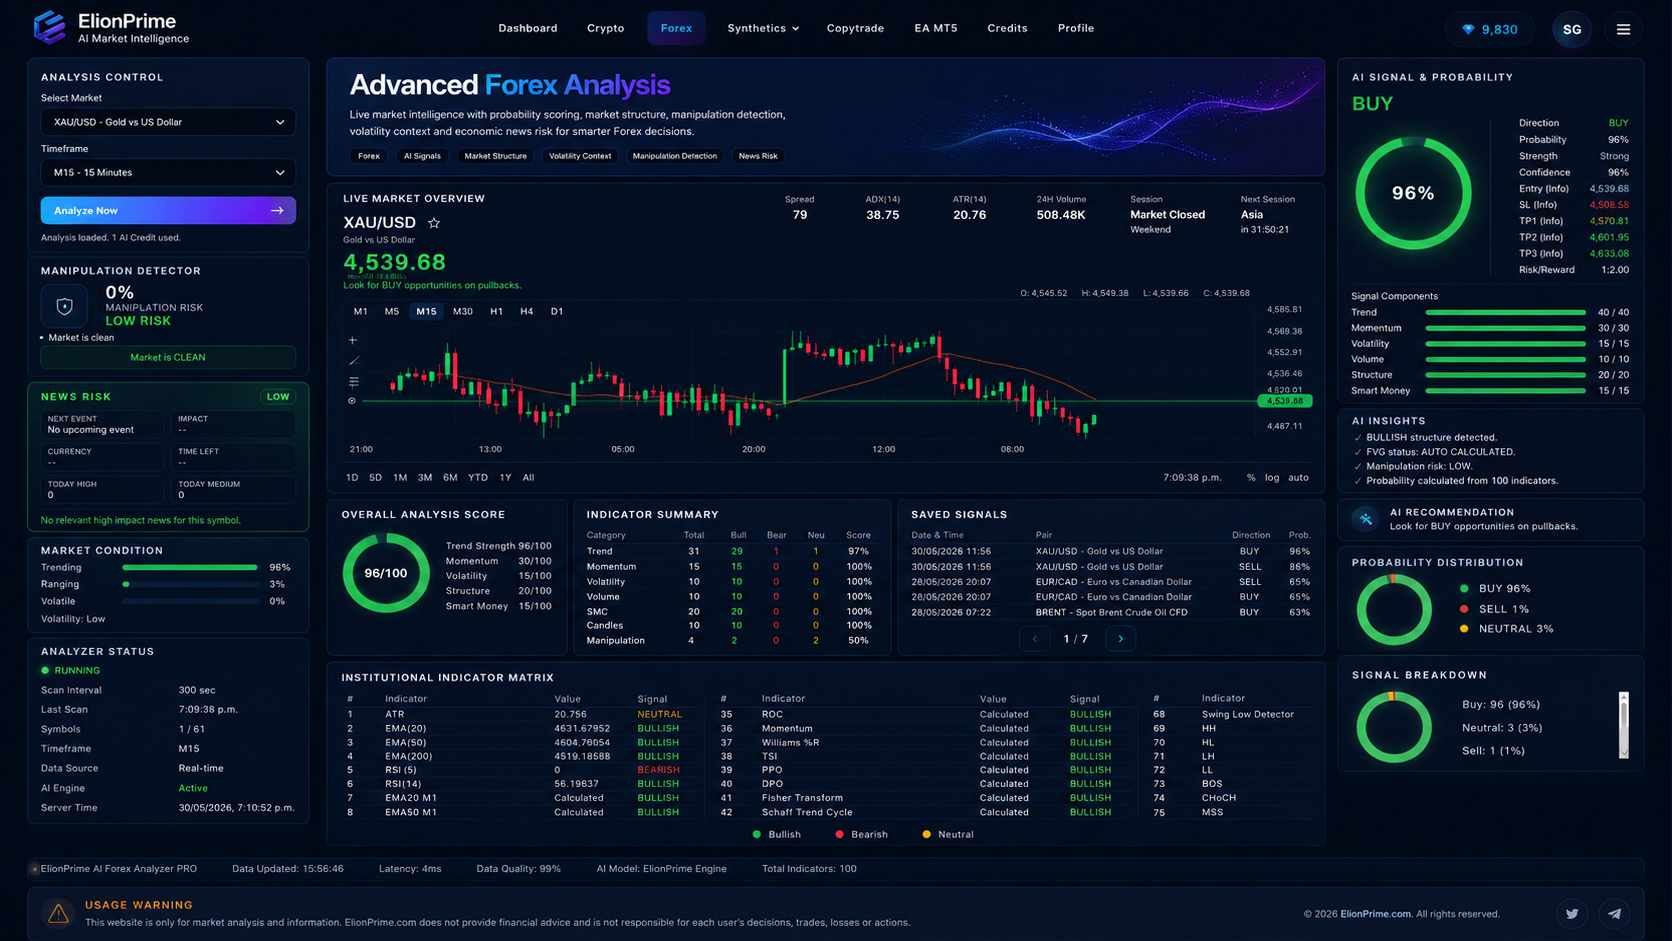Click the LOW news risk badge
Screen dimensions: 1672x941
click(x=278, y=397)
